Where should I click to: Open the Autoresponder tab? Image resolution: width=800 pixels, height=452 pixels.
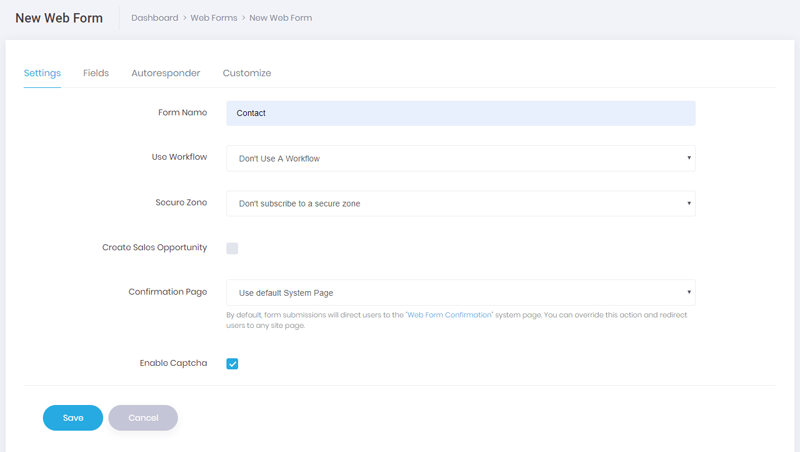pyautogui.click(x=166, y=73)
